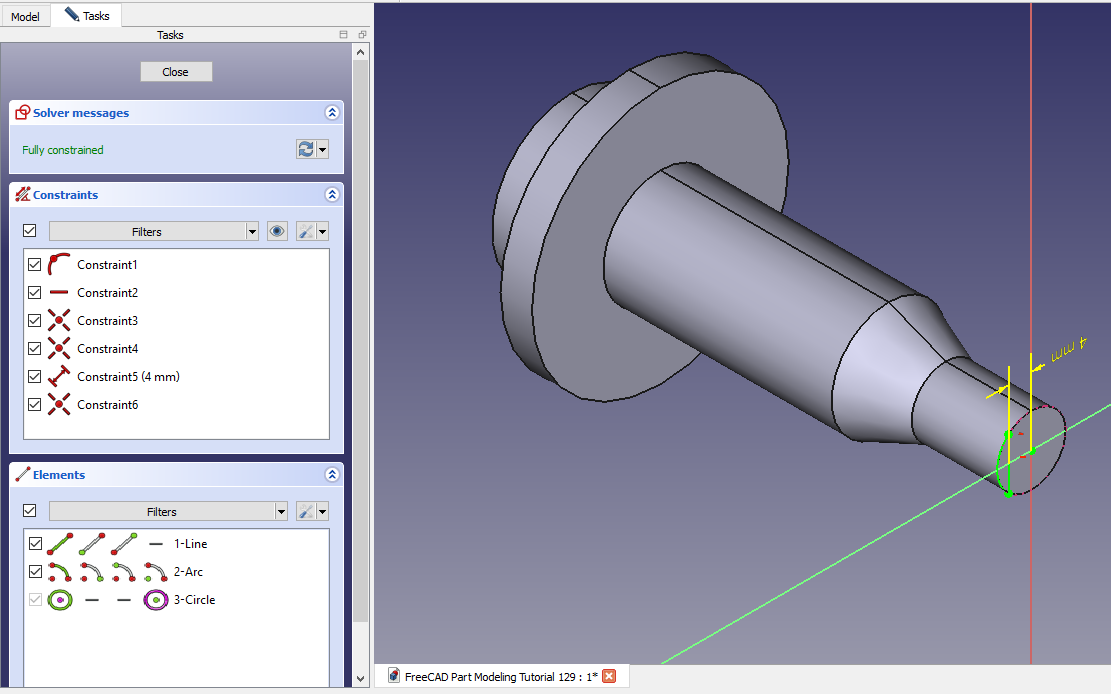
Task: Select the Constraint5 (4 mm) distance icon
Action: click(x=59, y=377)
